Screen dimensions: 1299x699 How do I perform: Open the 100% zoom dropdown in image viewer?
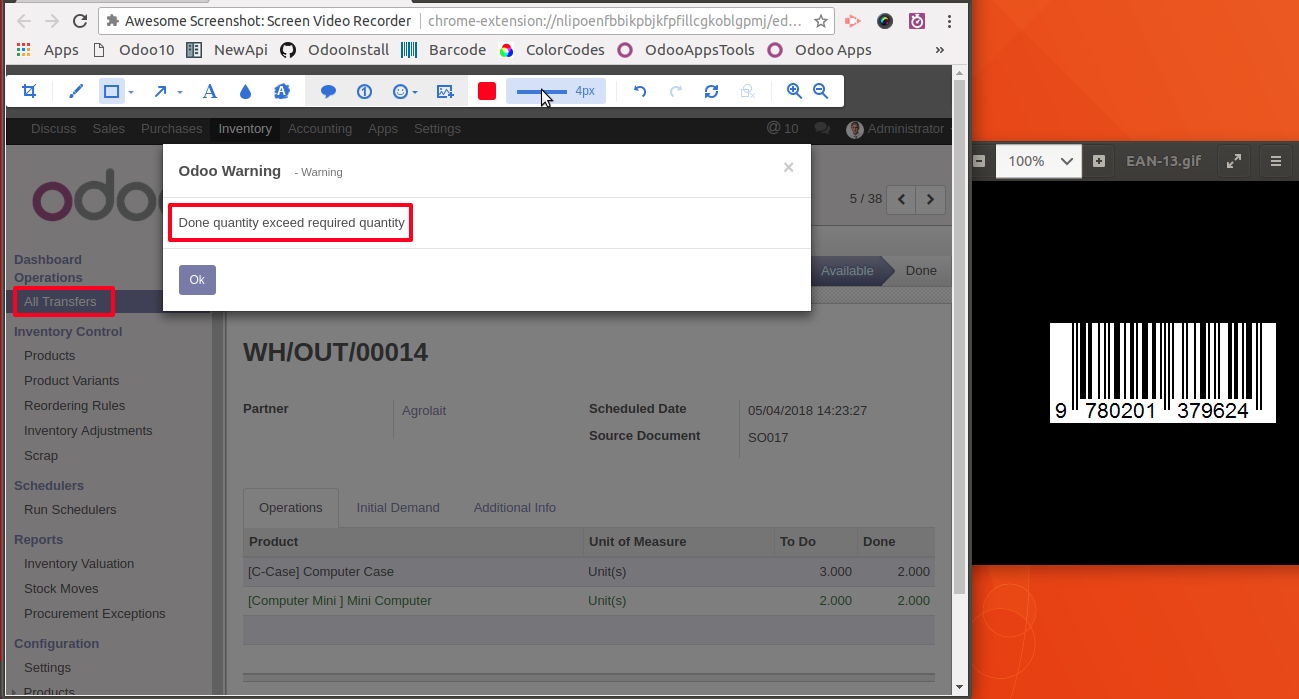pyautogui.click(x=1038, y=161)
